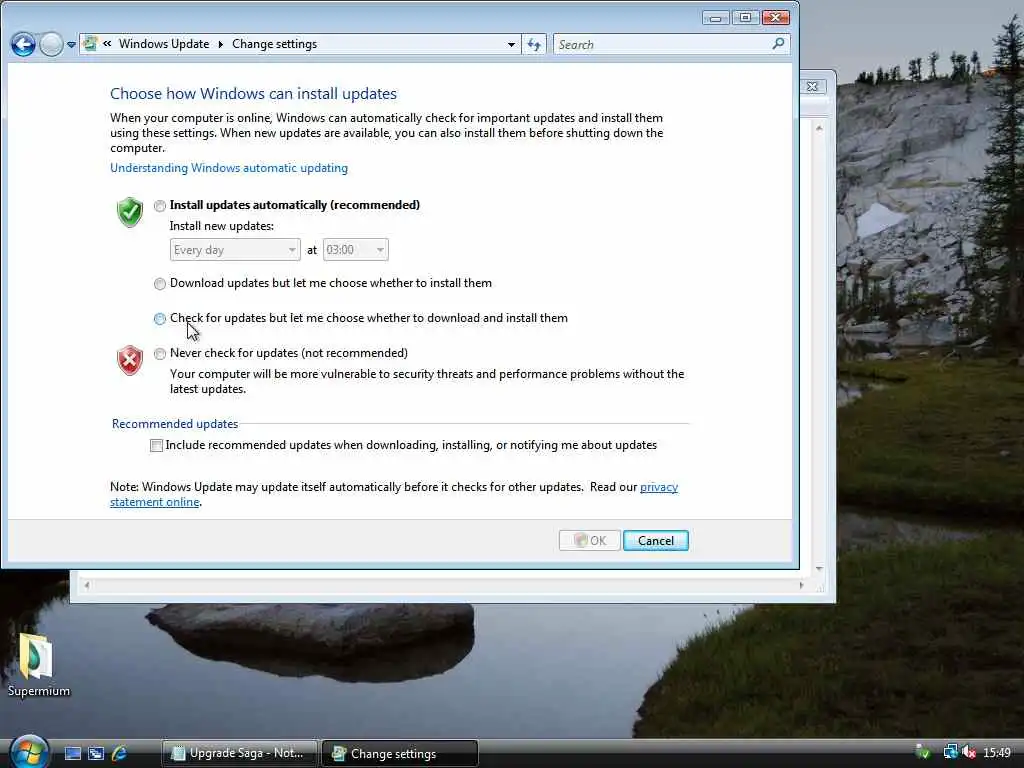Select the Supermium desktop shortcut

[x=38, y=665]
